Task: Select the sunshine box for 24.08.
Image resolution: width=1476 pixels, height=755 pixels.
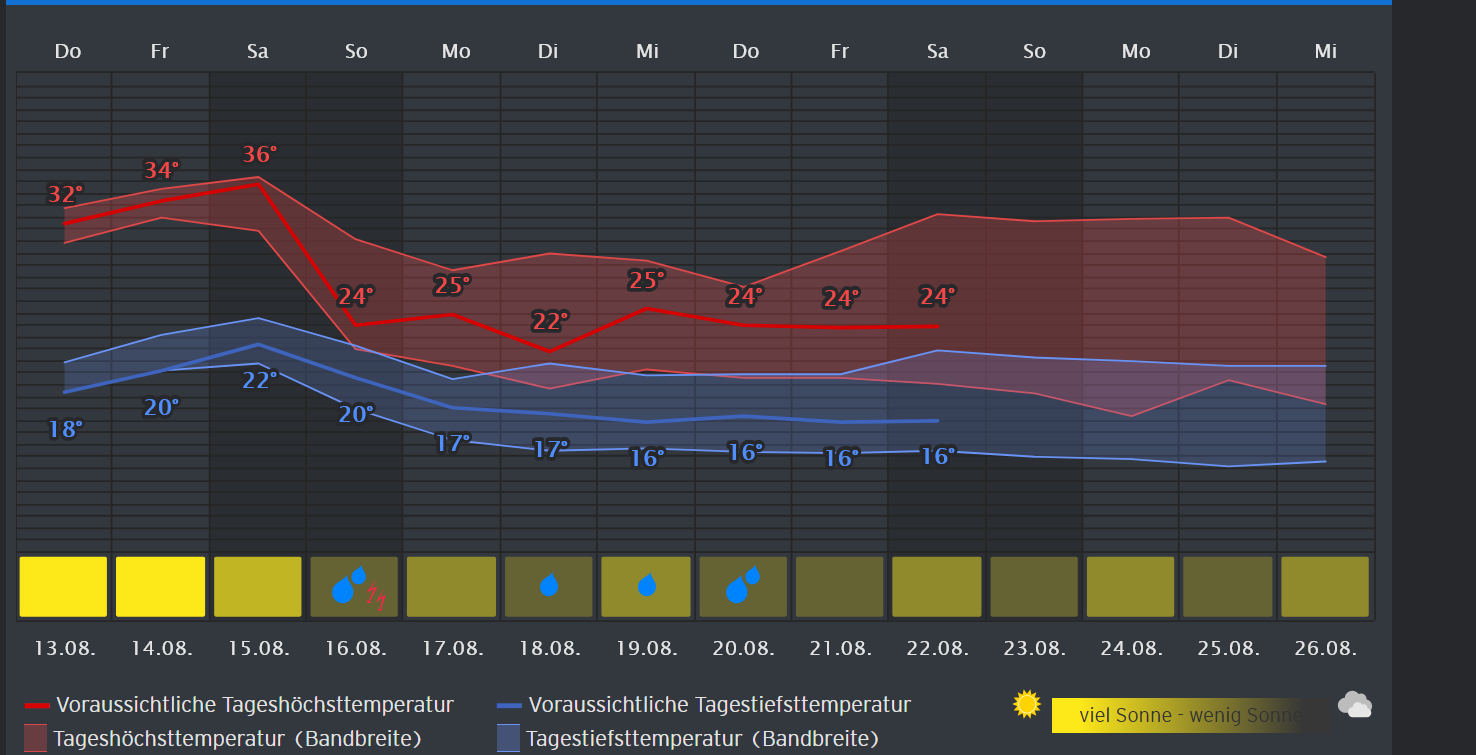Action: click(1131, 587)
